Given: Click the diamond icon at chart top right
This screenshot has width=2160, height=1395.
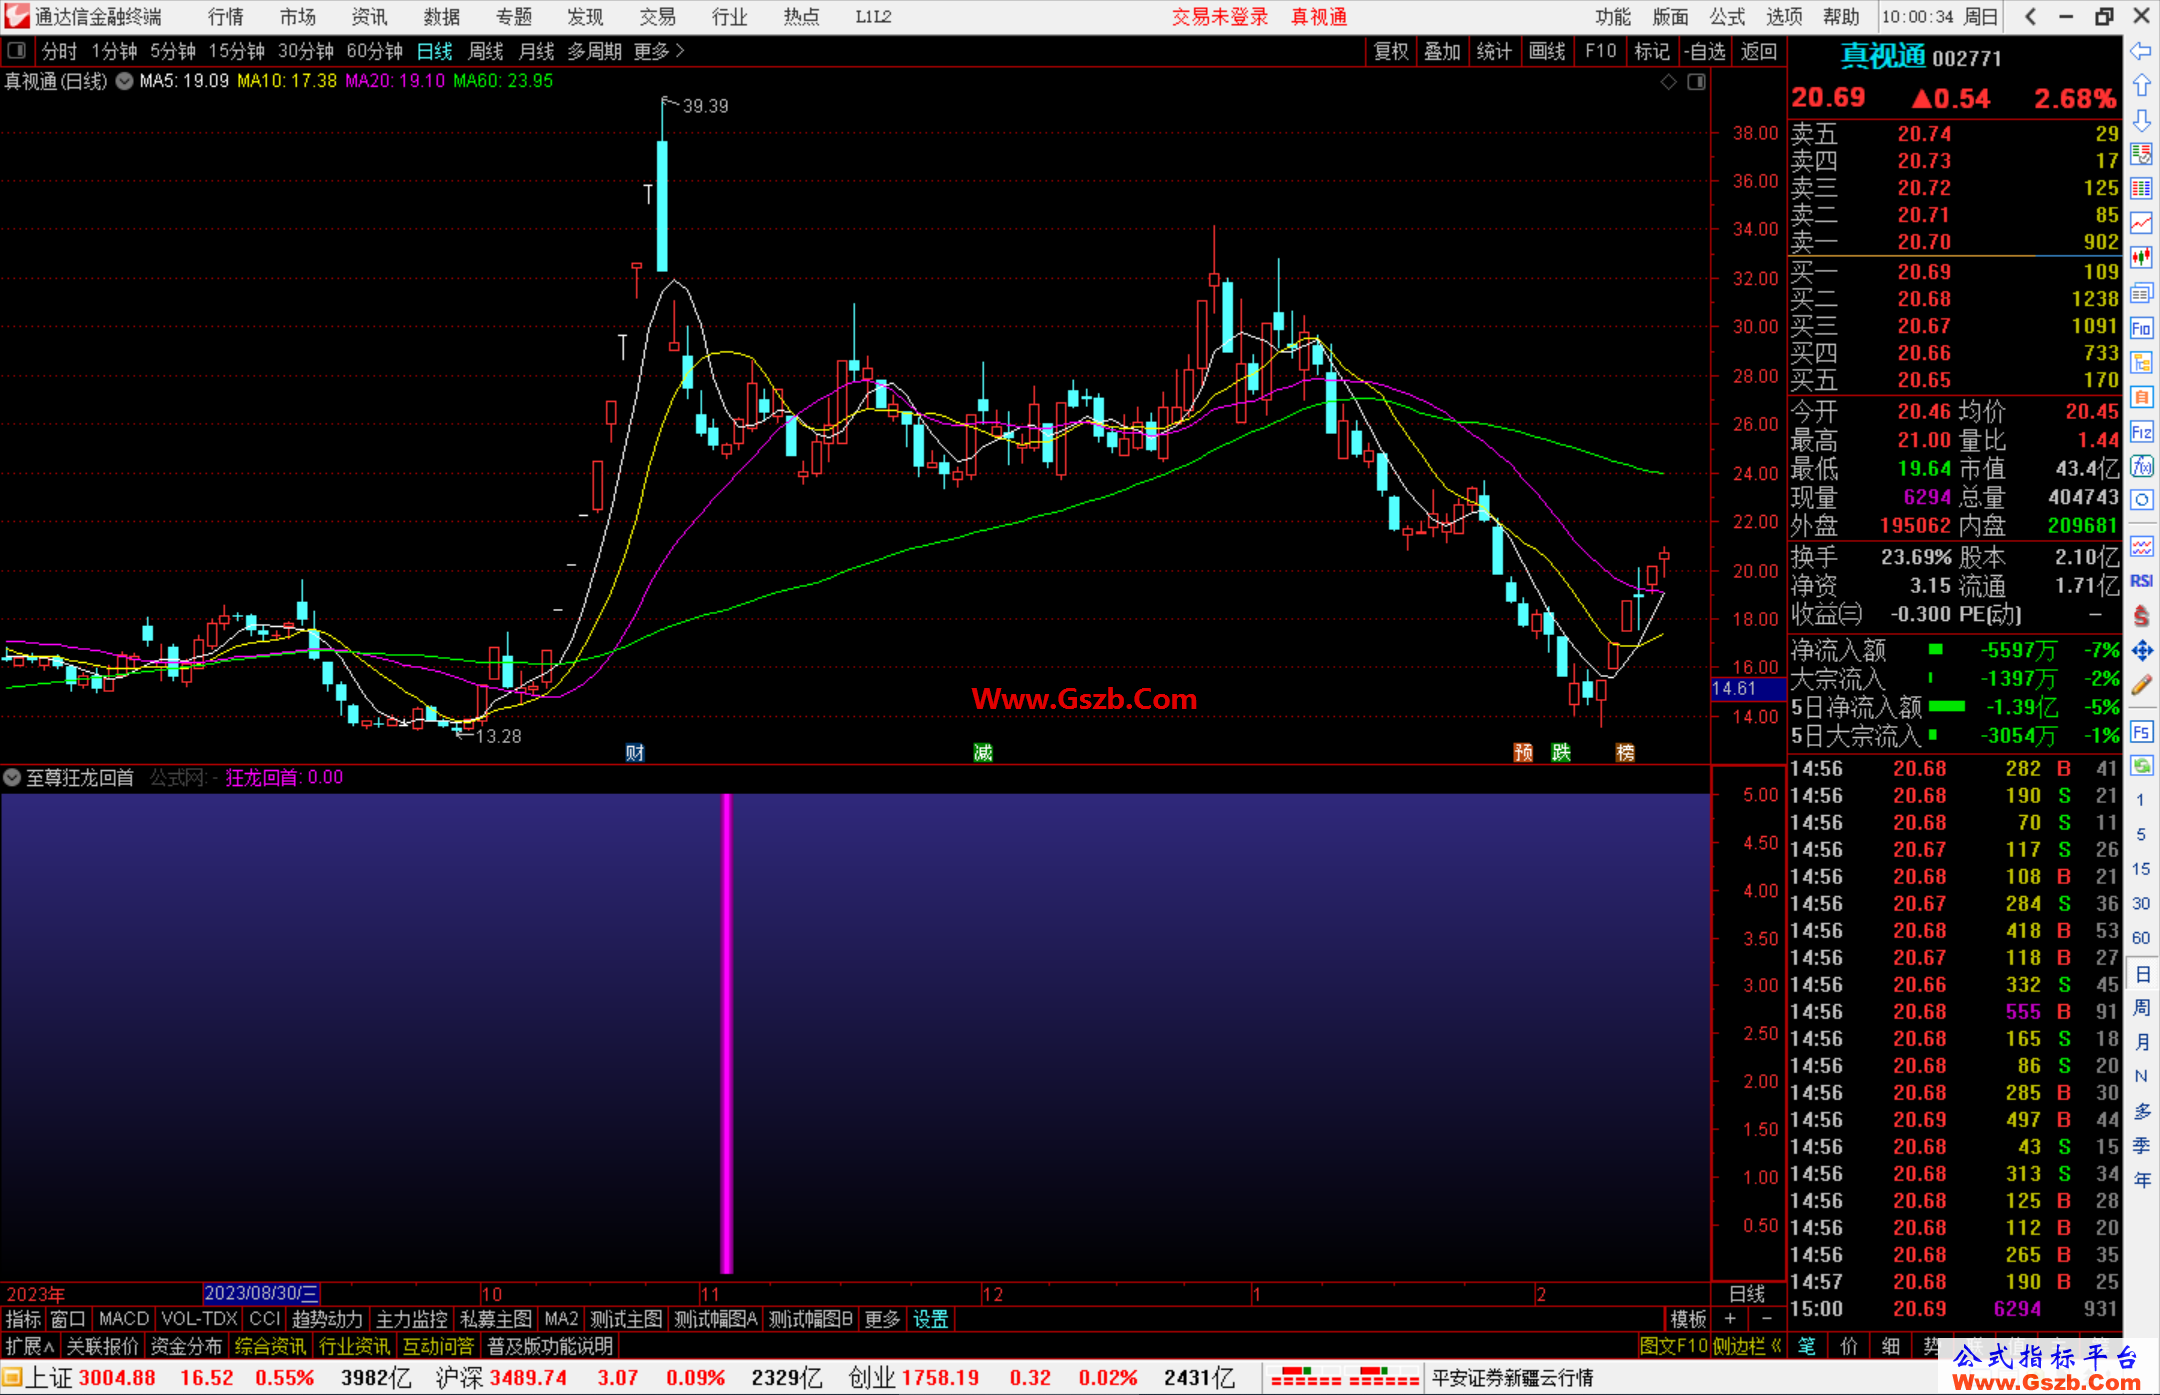Looking at the screenshot, I should coord(1668,82).
